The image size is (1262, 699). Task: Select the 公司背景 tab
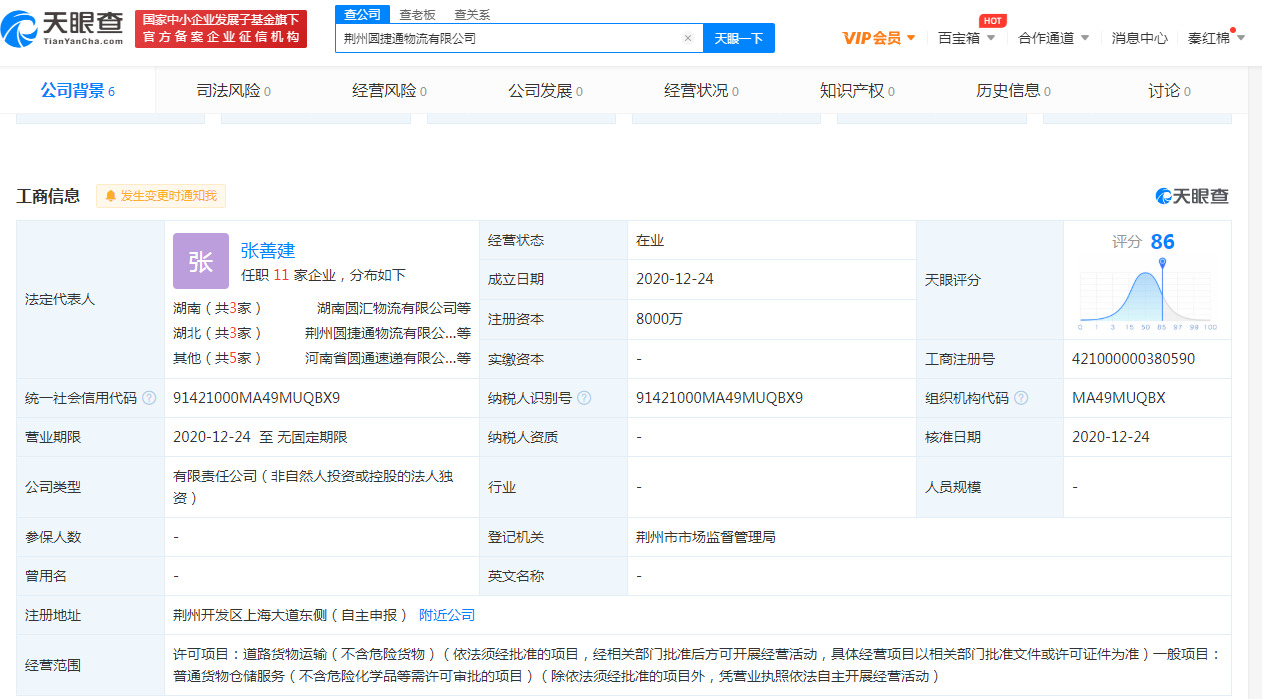point(78,91)
